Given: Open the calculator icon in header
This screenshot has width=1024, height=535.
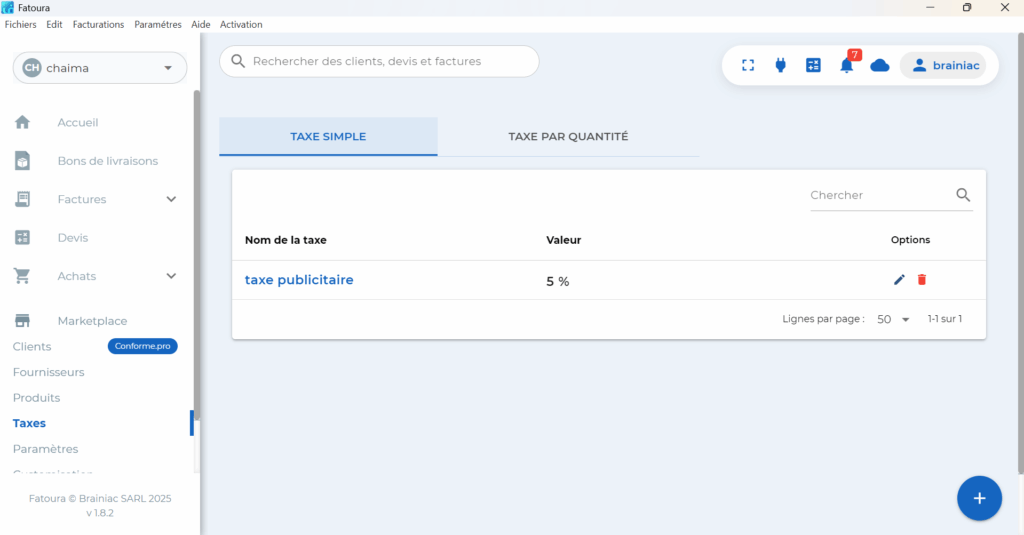Looking at the screenshot, I should coord(813,65).
